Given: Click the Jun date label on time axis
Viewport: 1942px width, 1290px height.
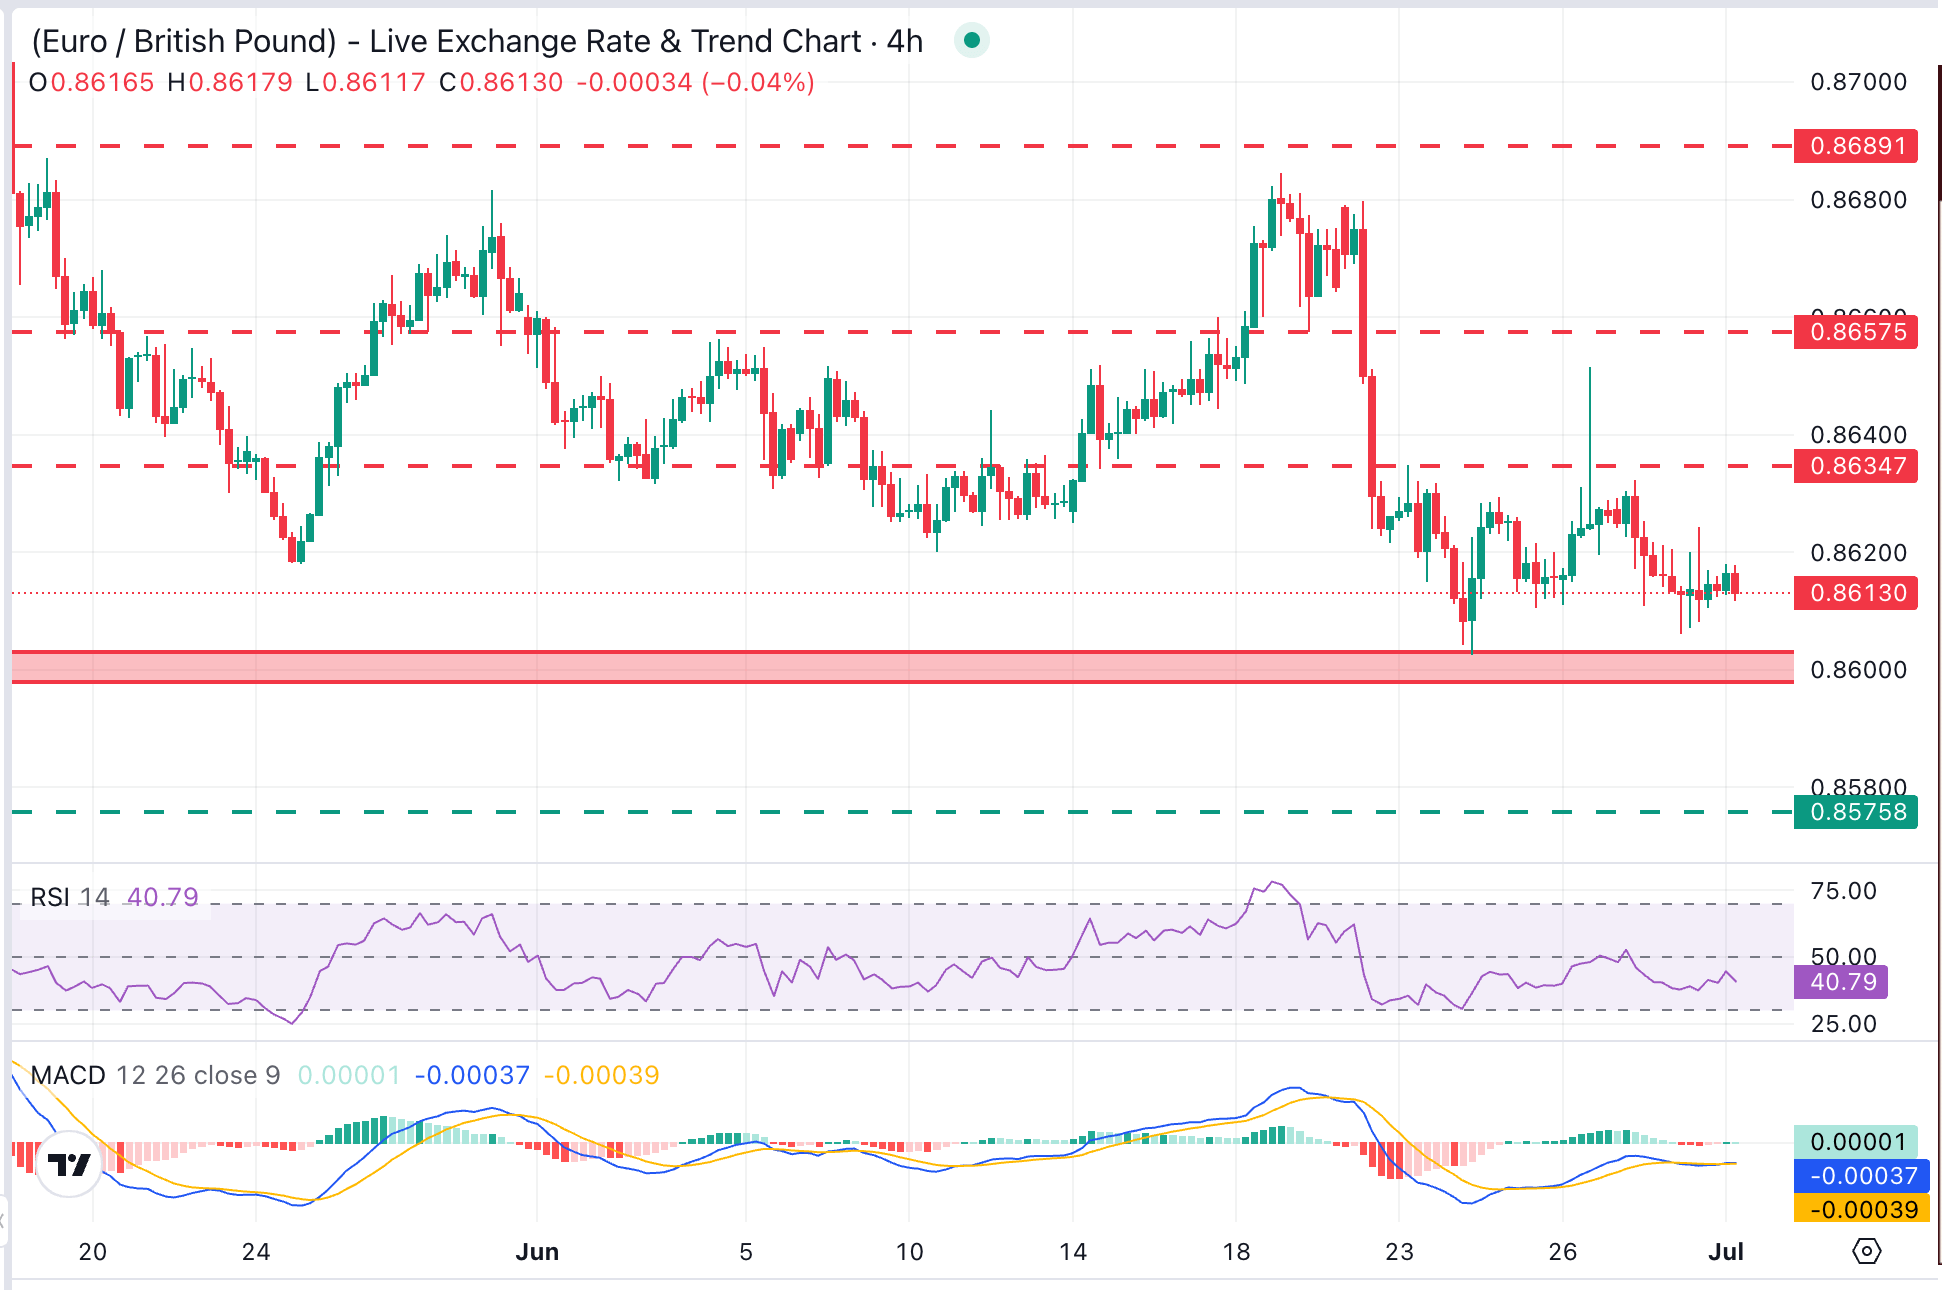Looking at the screenshot, I should pyautogui.click(x=537, y=1252).
